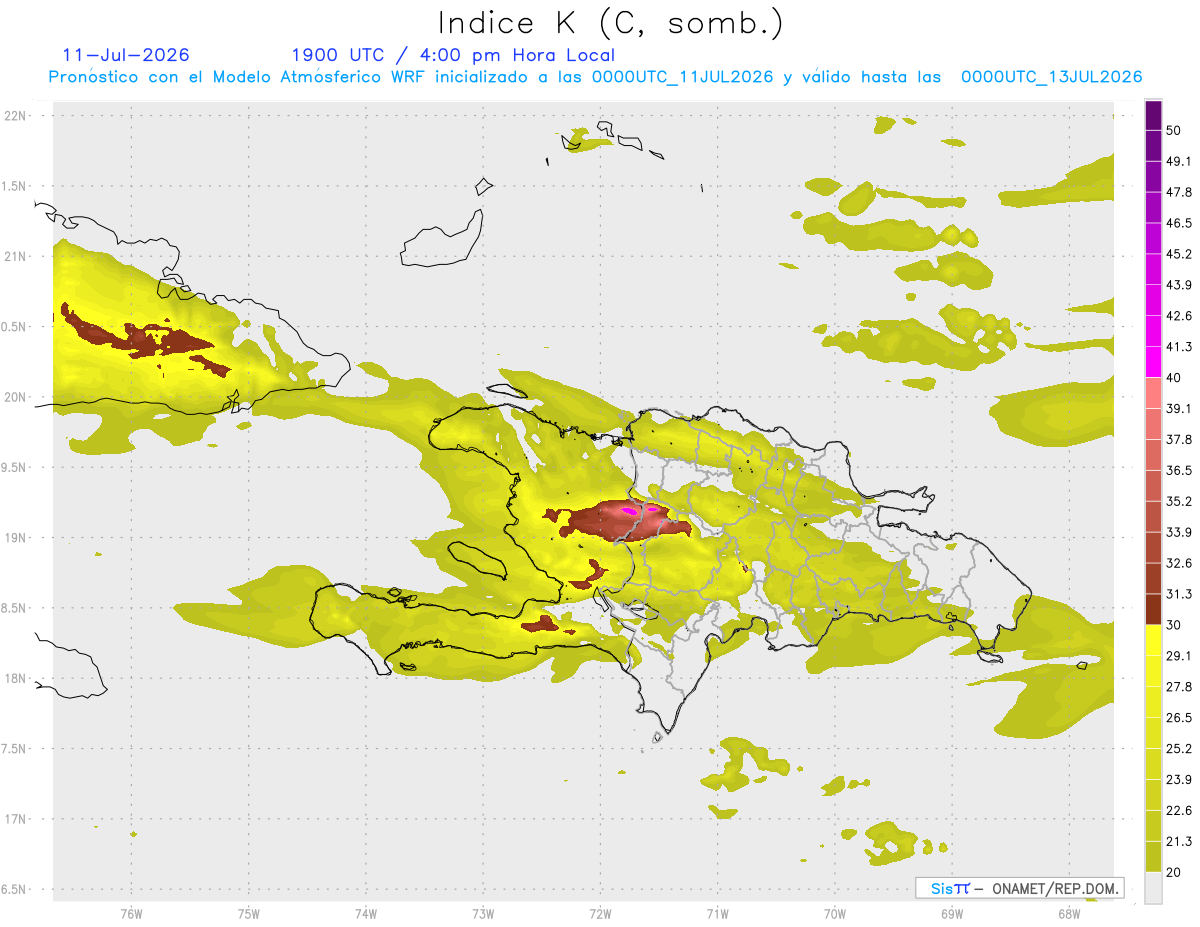Select the bright yellow swatch between 29.1 and 30
The height and width of the screenshot is (927, 1200).
(1153, 640)
